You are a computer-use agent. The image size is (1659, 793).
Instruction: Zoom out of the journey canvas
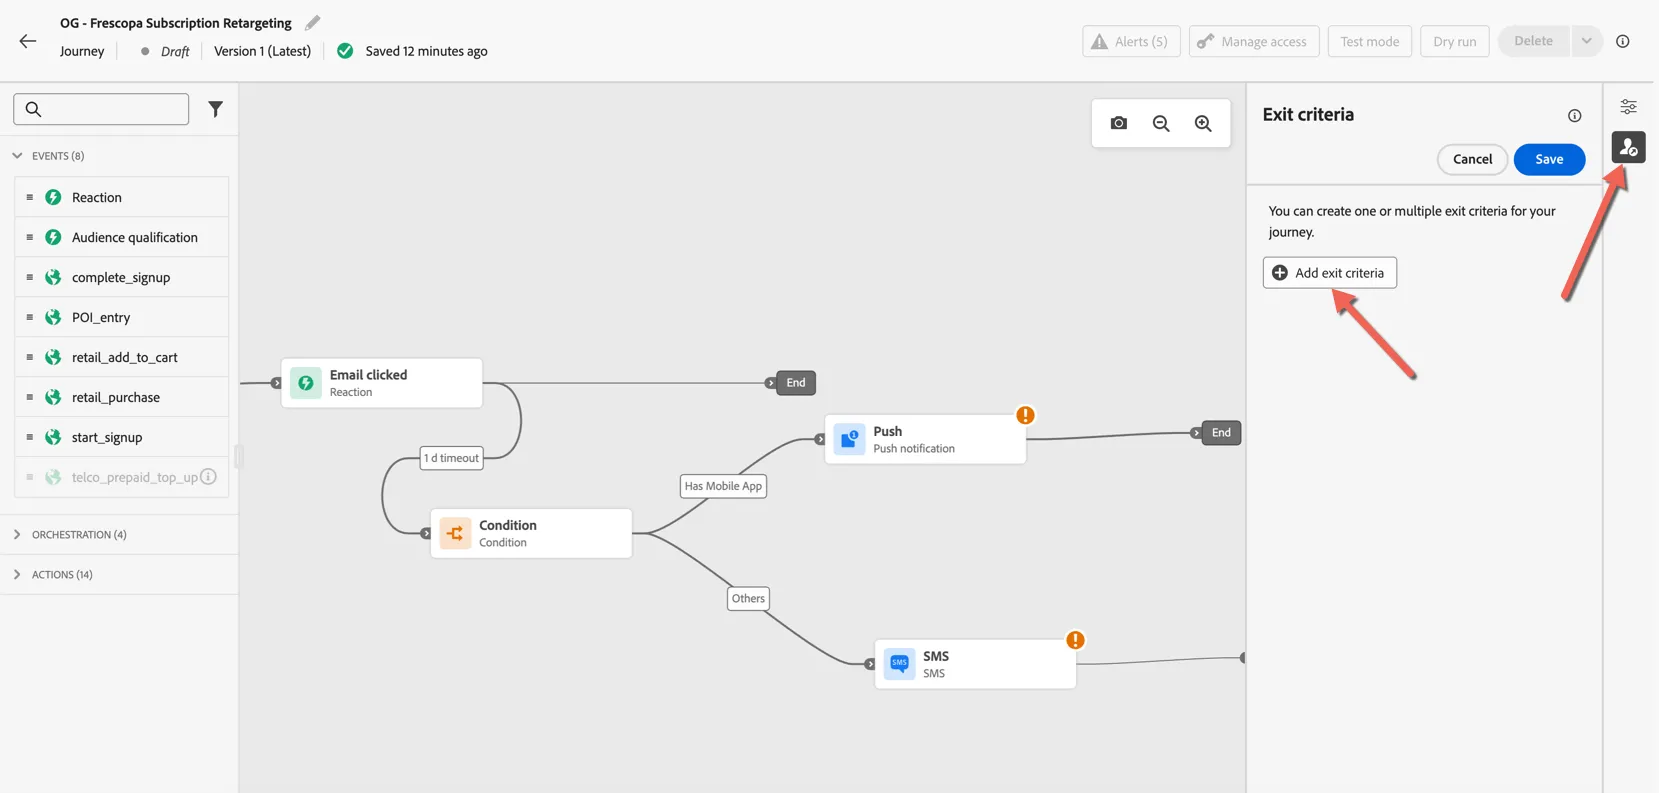(x=1161, y=123)
